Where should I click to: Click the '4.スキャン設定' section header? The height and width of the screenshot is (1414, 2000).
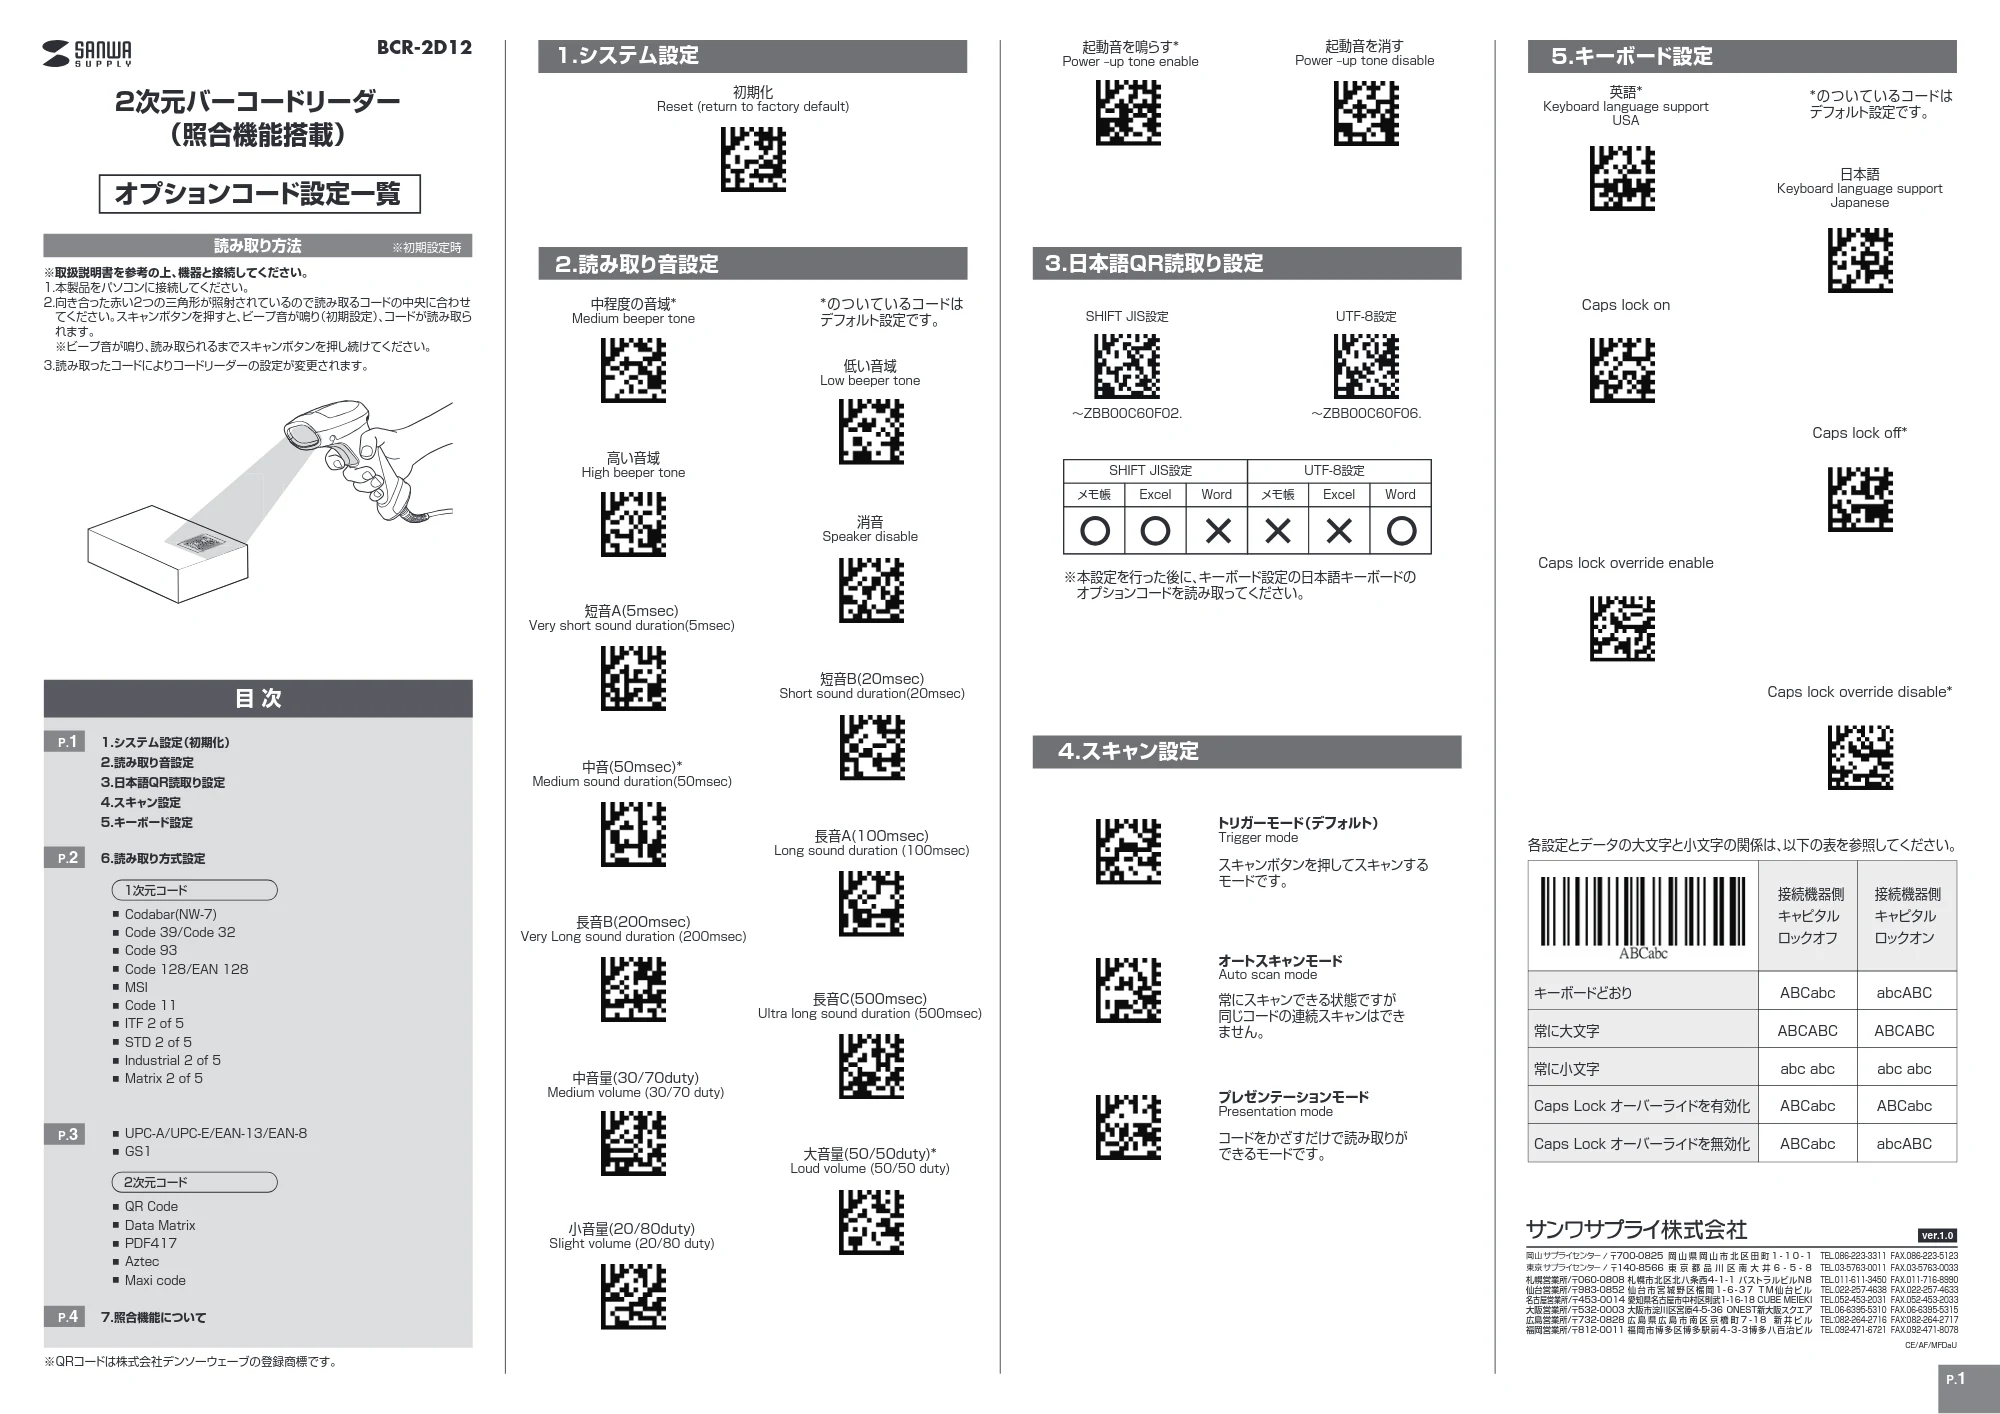(x=1247, y=752)
